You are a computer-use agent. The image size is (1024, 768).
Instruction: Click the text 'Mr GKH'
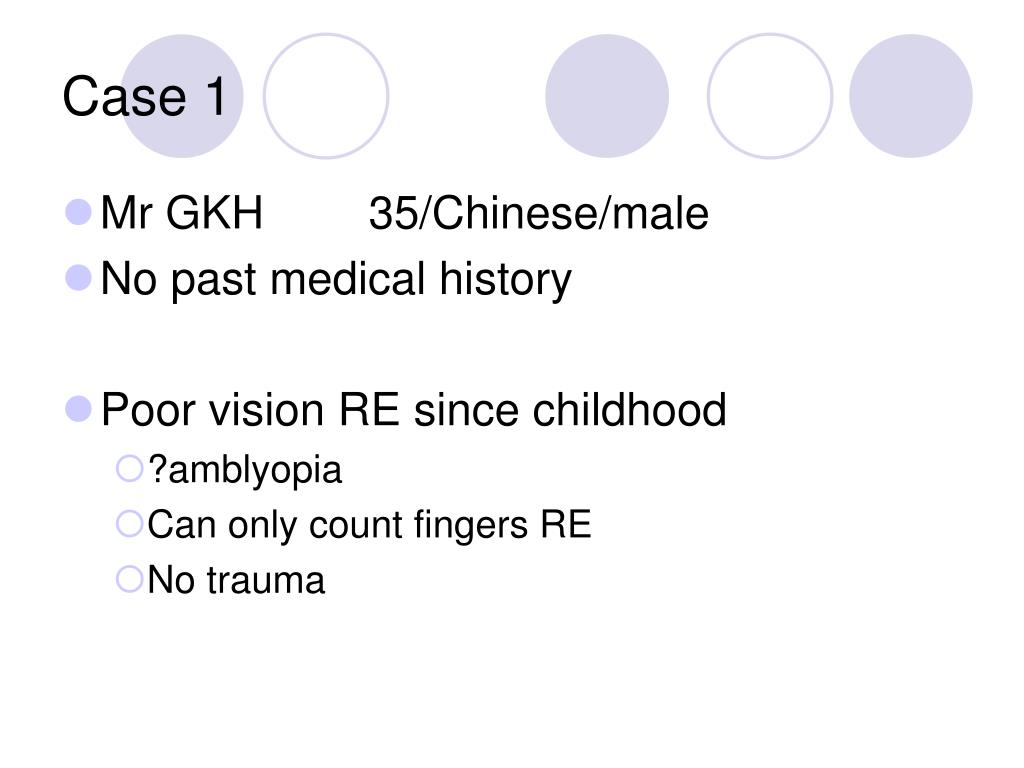pyautogui.click(x=182, y=213)
